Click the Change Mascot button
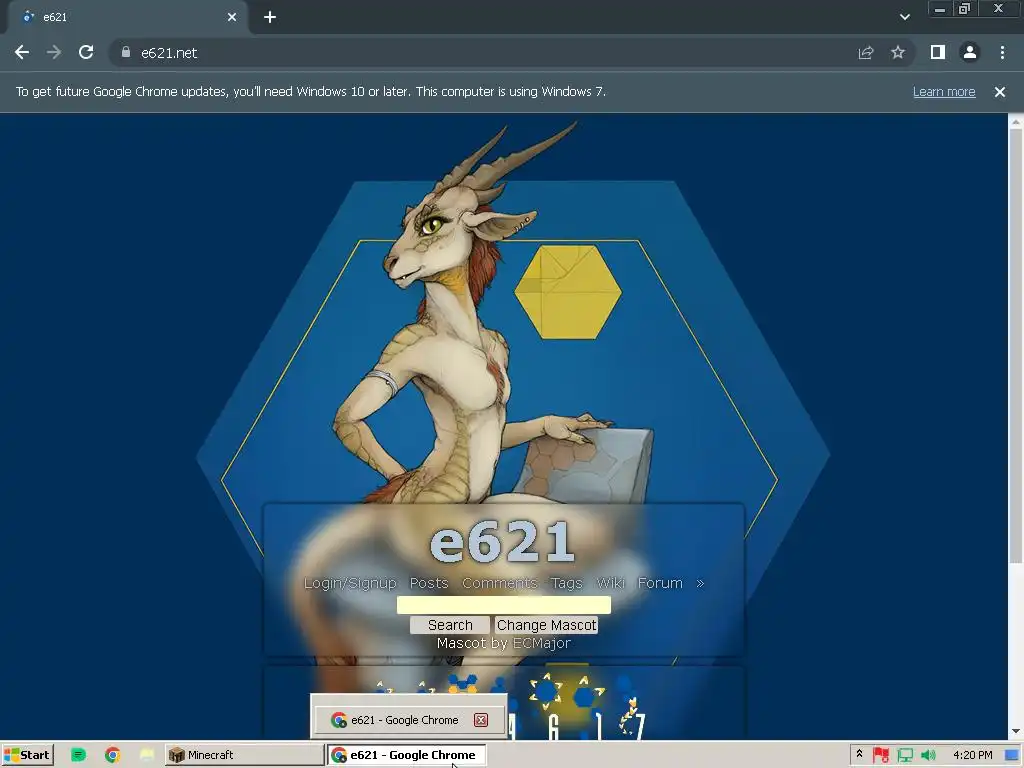 (547, 625)
